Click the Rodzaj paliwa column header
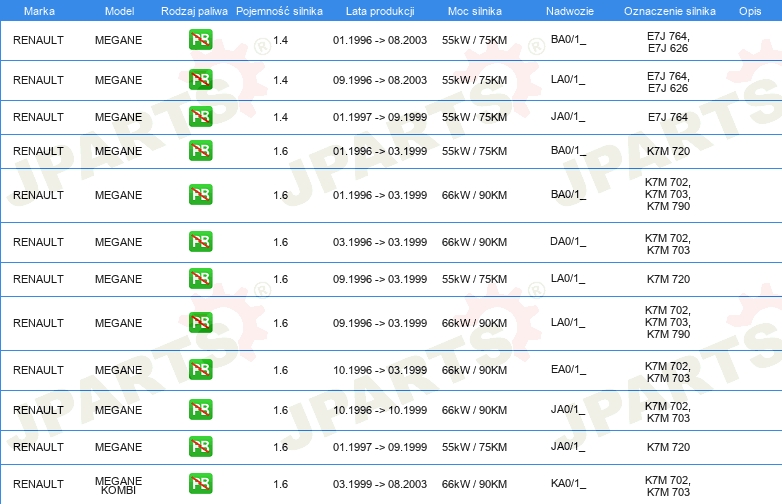782x504 pixels. point(194,11)
